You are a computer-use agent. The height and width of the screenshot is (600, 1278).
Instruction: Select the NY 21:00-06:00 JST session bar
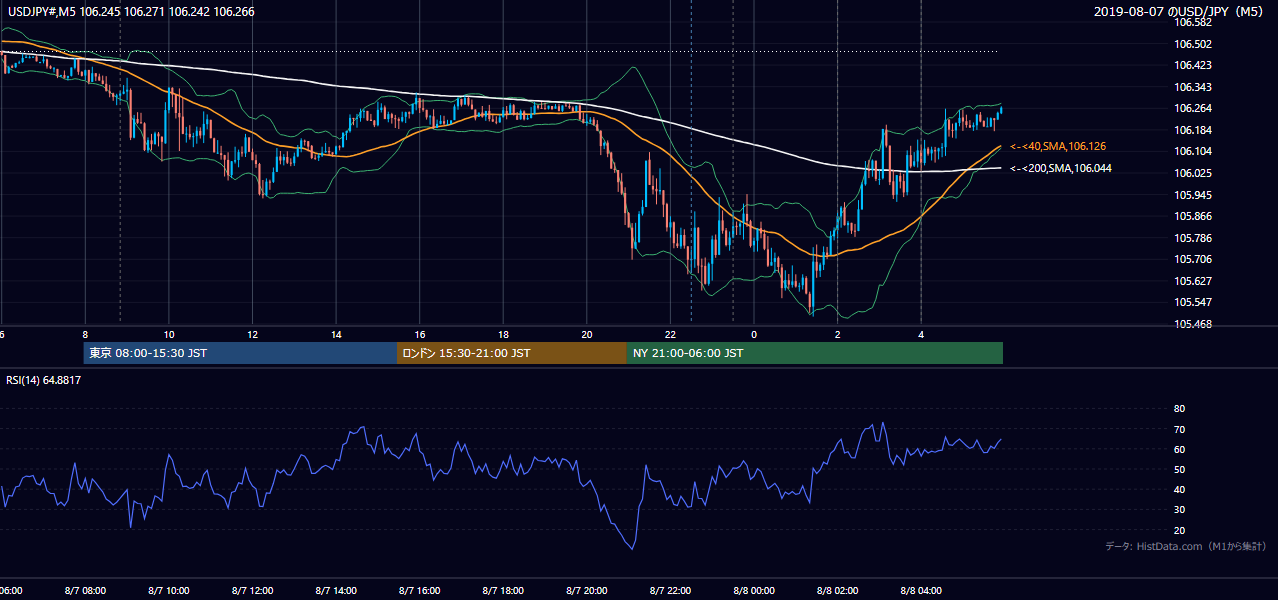[815, 353]
